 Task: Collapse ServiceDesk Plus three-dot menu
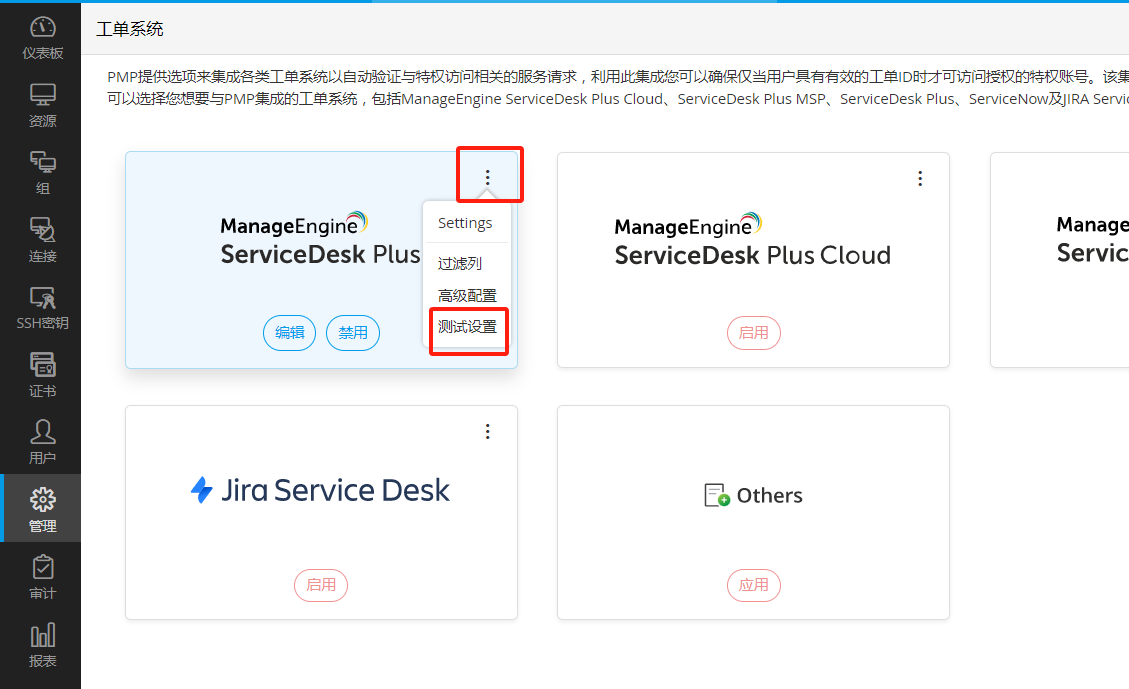[x=488, y=178]
